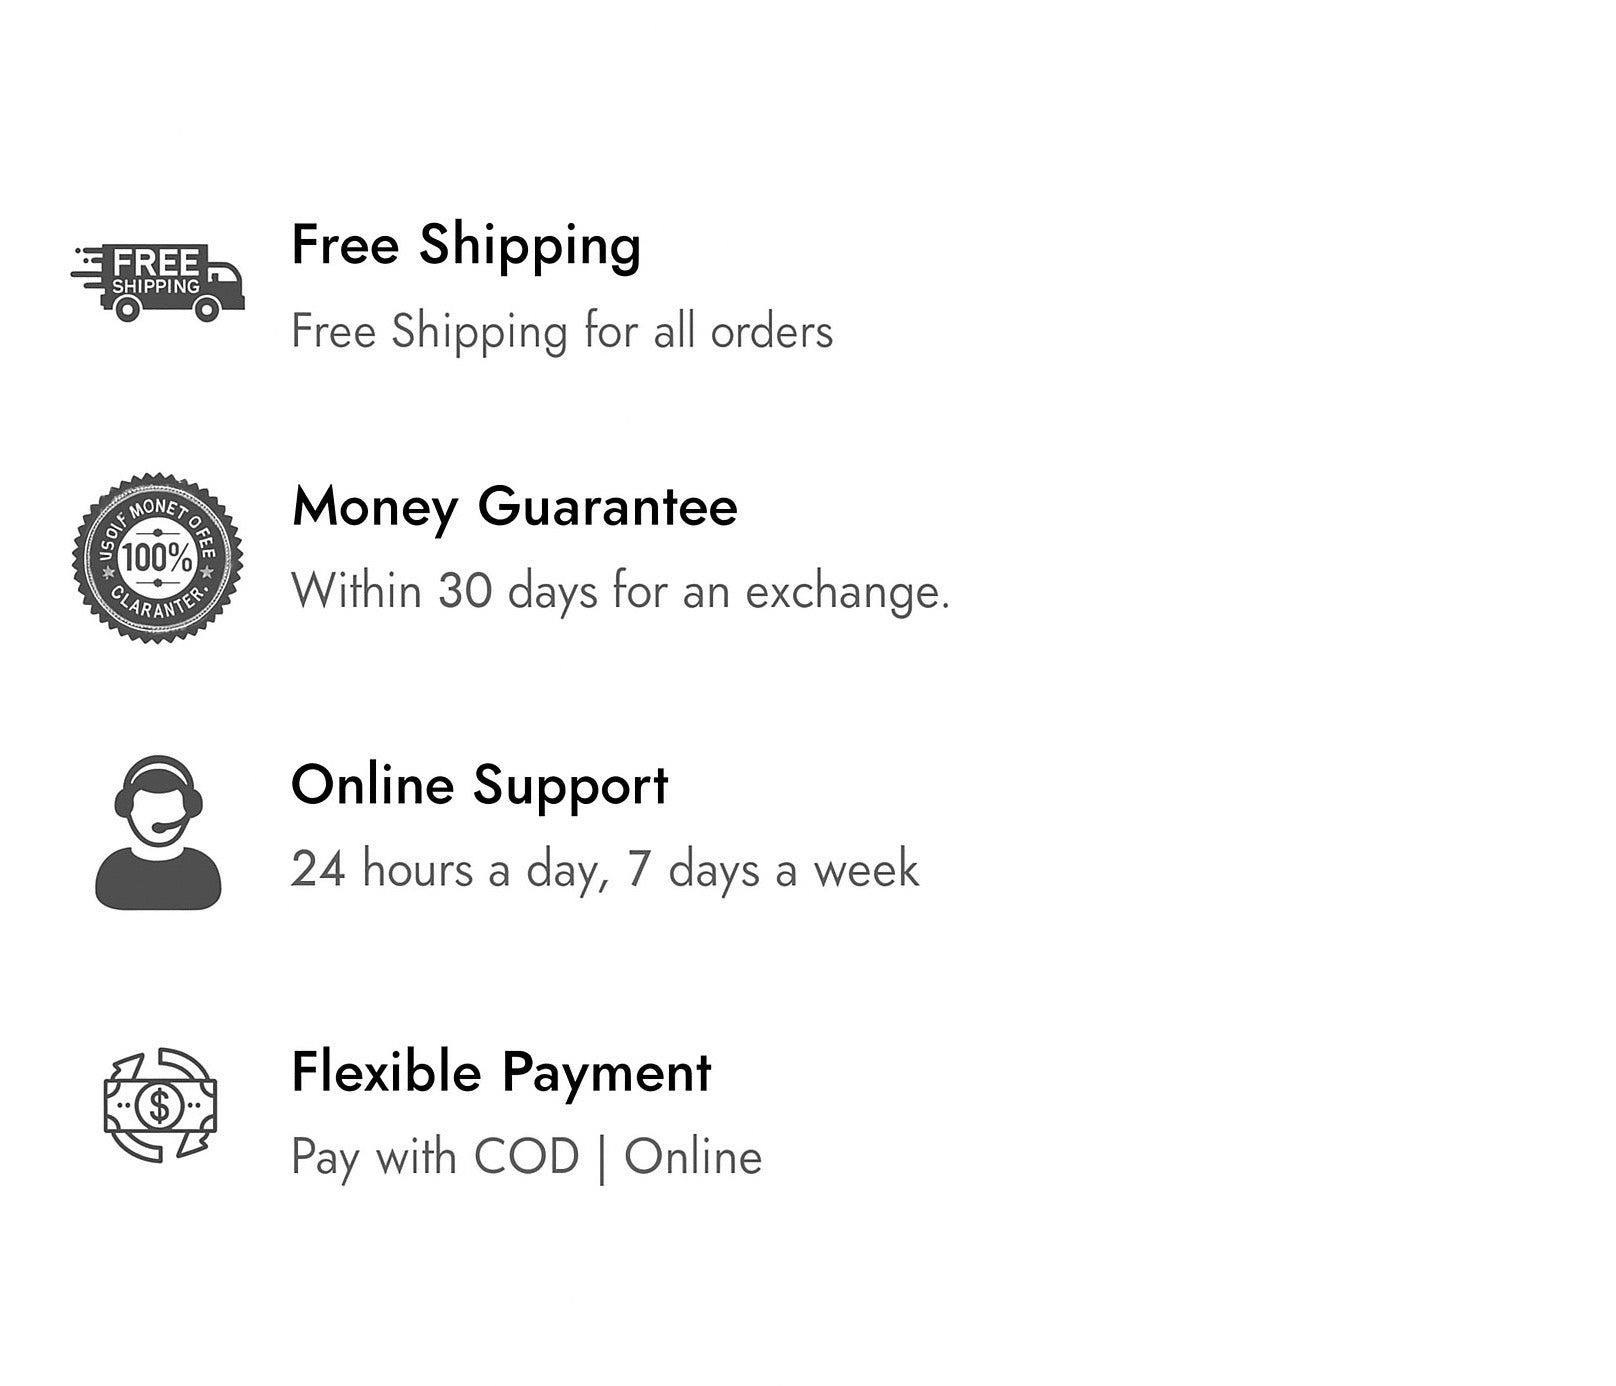1616x1386 pixels.
Task: Select '24 hours a day, 7 days a week'
Action: pyautogui.click(x=605, y=869)
